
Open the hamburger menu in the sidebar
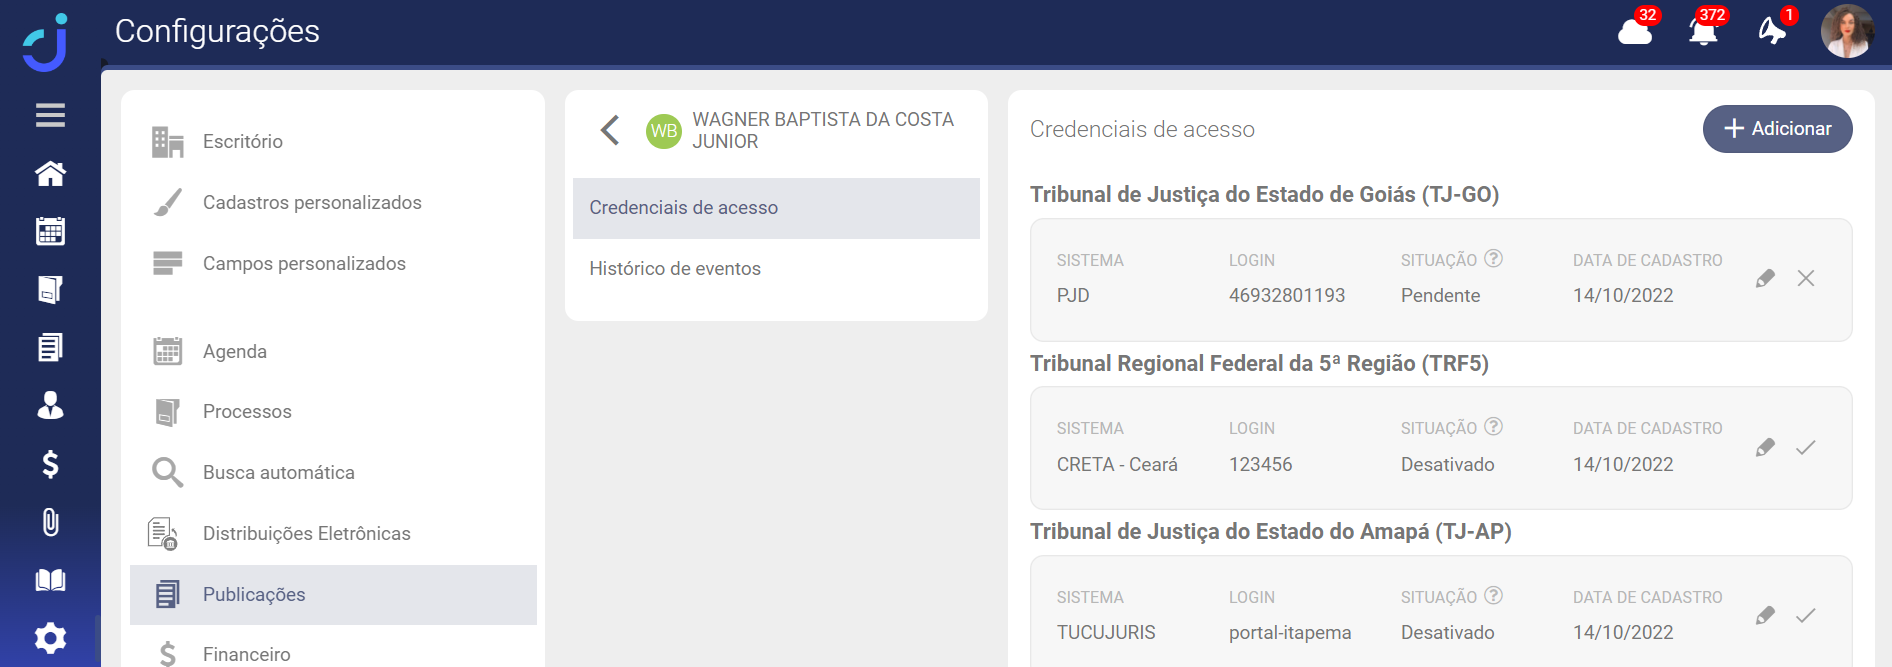pyautogui.click(x=50, y=115)
